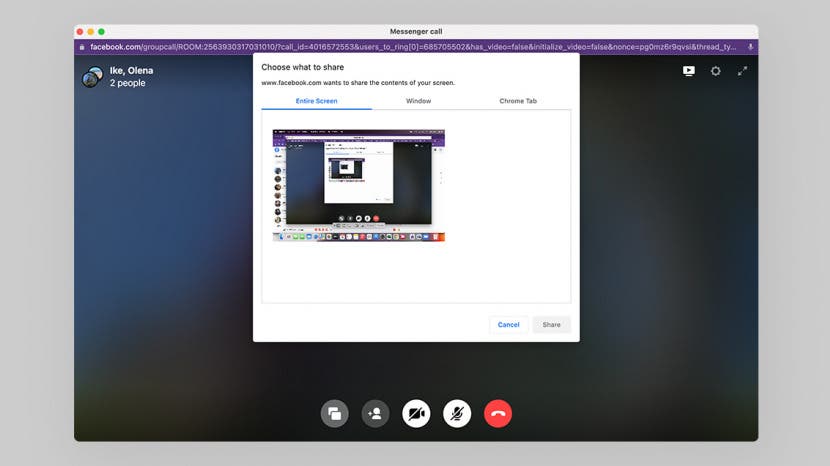Click the Share button

coord(551,325)
